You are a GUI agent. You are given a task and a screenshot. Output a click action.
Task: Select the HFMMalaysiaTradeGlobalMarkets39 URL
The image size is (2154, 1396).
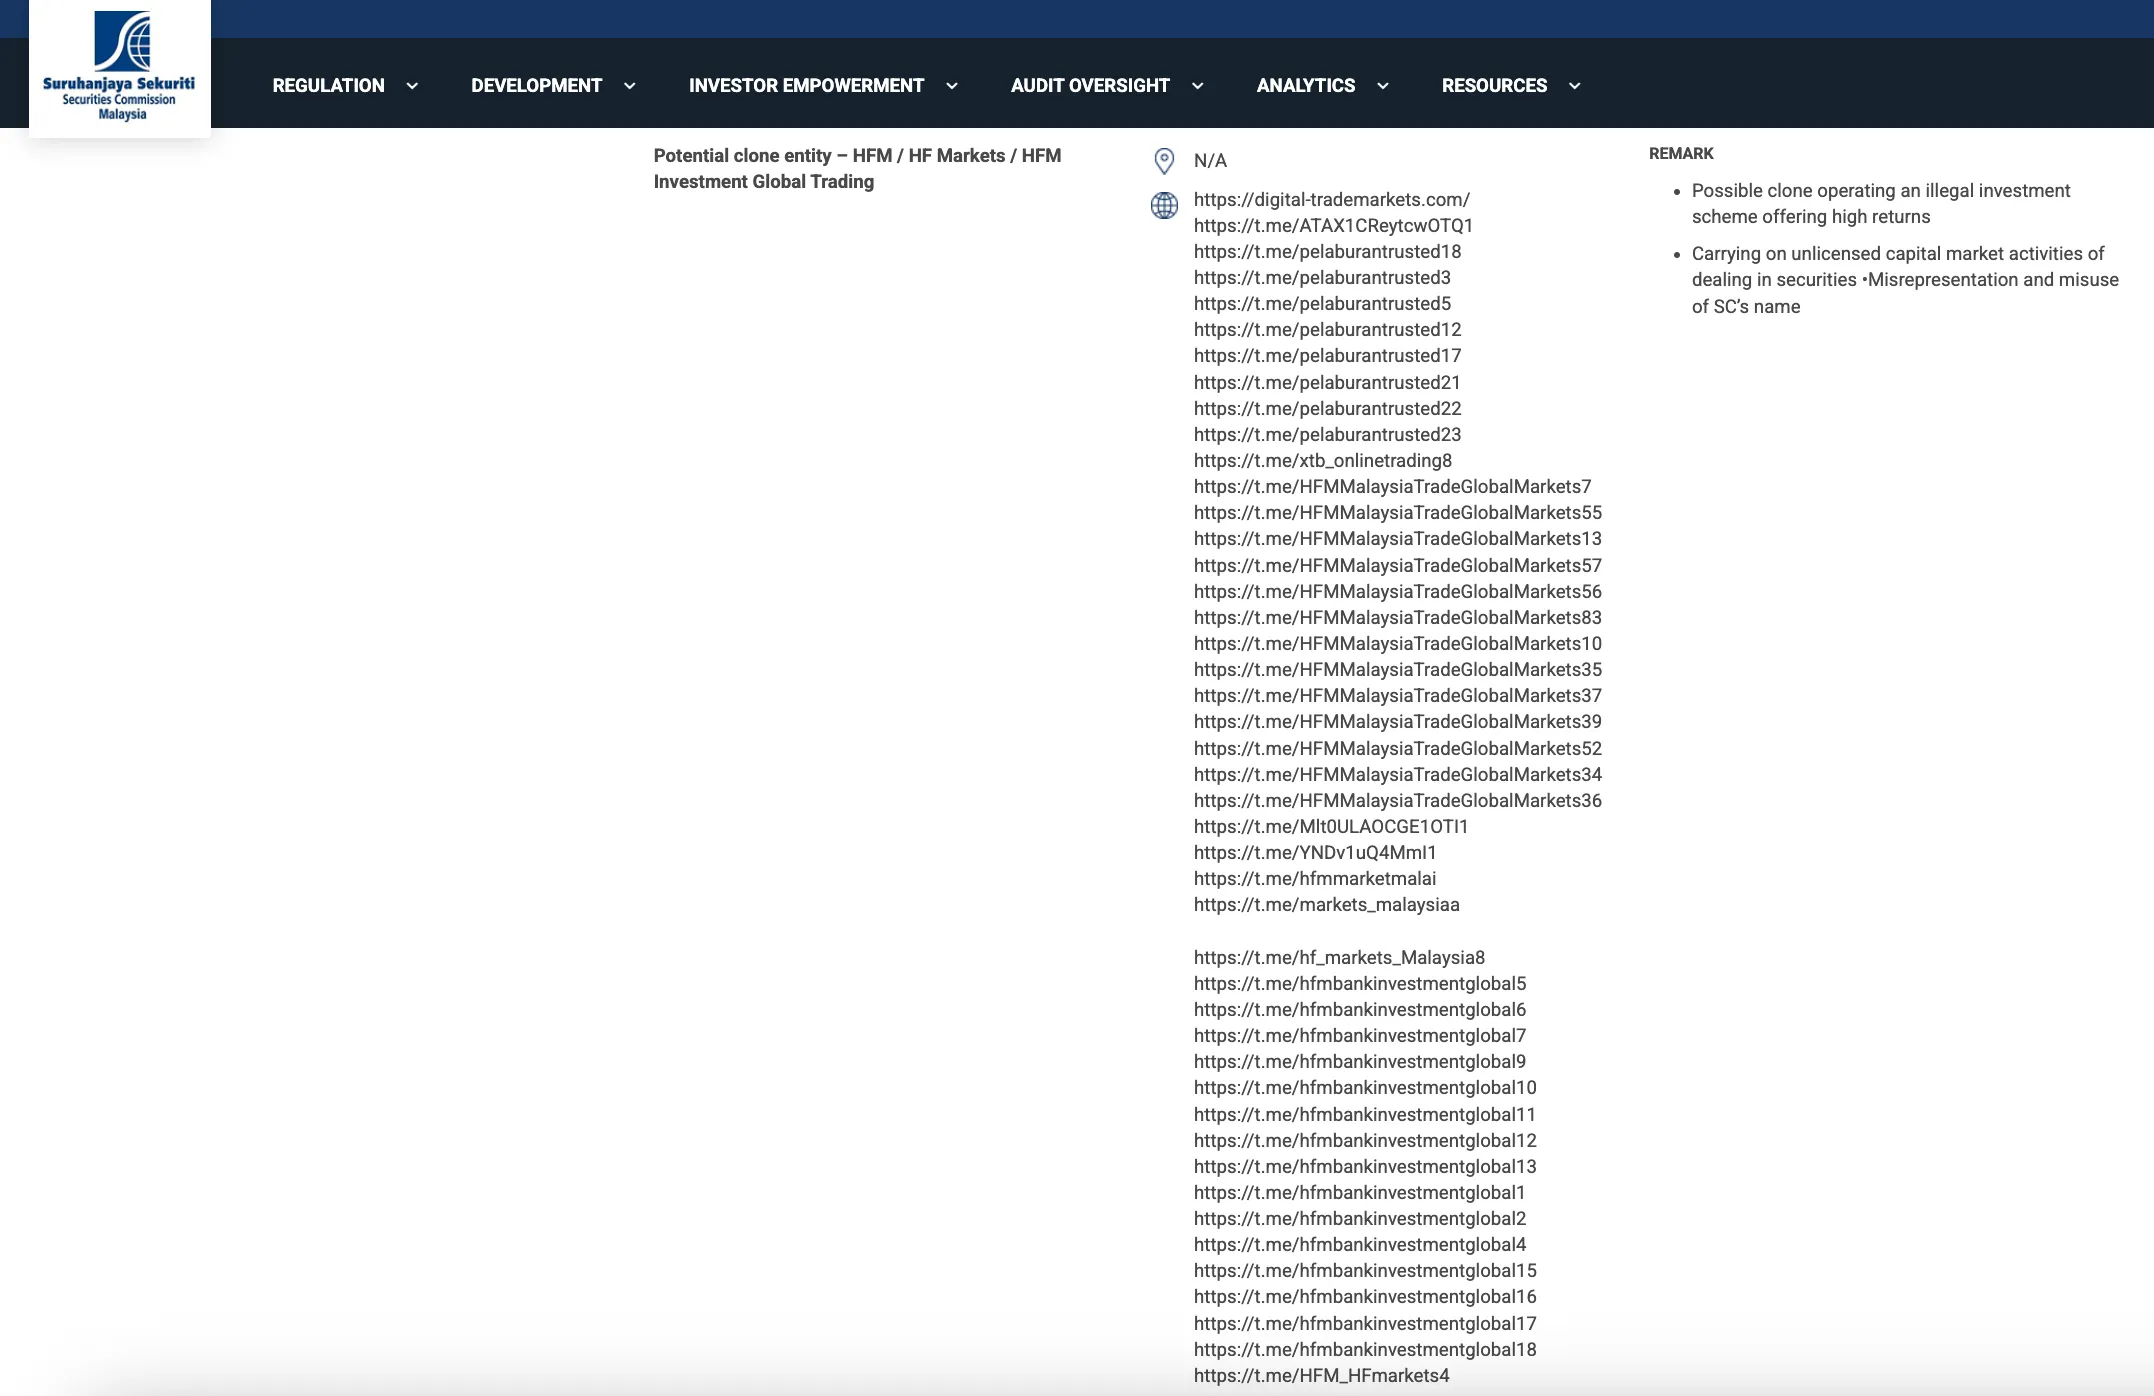(x=1398, y=722)
